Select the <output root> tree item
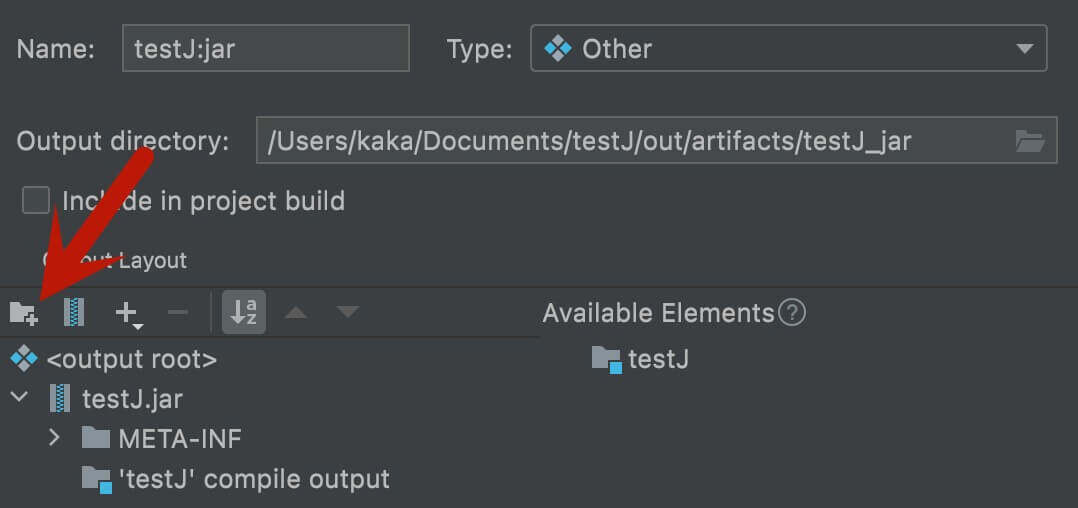1078x508 pixels. 131,358
